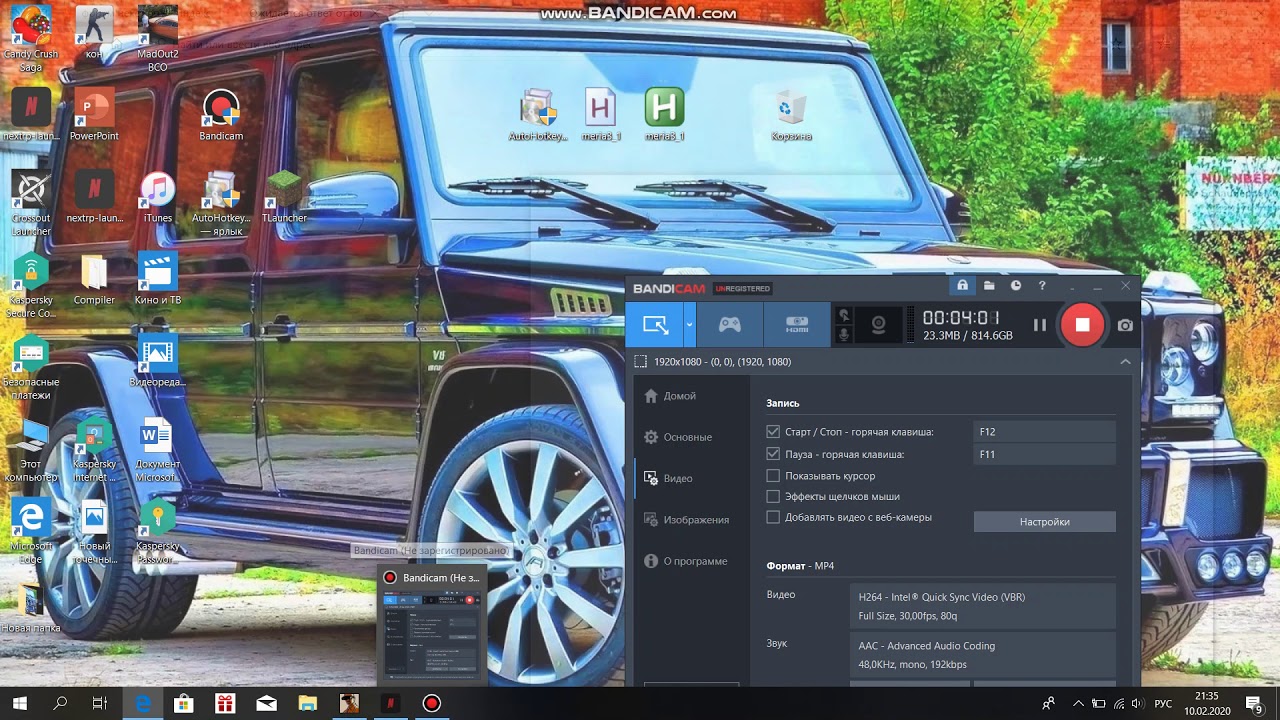The width and height of the screenshot is (1280, 720).
Task: Click the H264 video format info box
Action: [985, 607]
